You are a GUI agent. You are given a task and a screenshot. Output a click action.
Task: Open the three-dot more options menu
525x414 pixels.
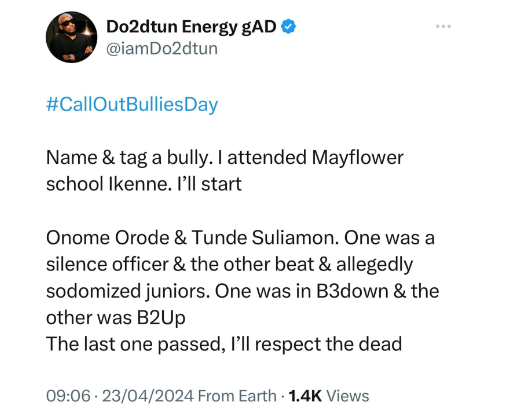click(x=443, y=26)
